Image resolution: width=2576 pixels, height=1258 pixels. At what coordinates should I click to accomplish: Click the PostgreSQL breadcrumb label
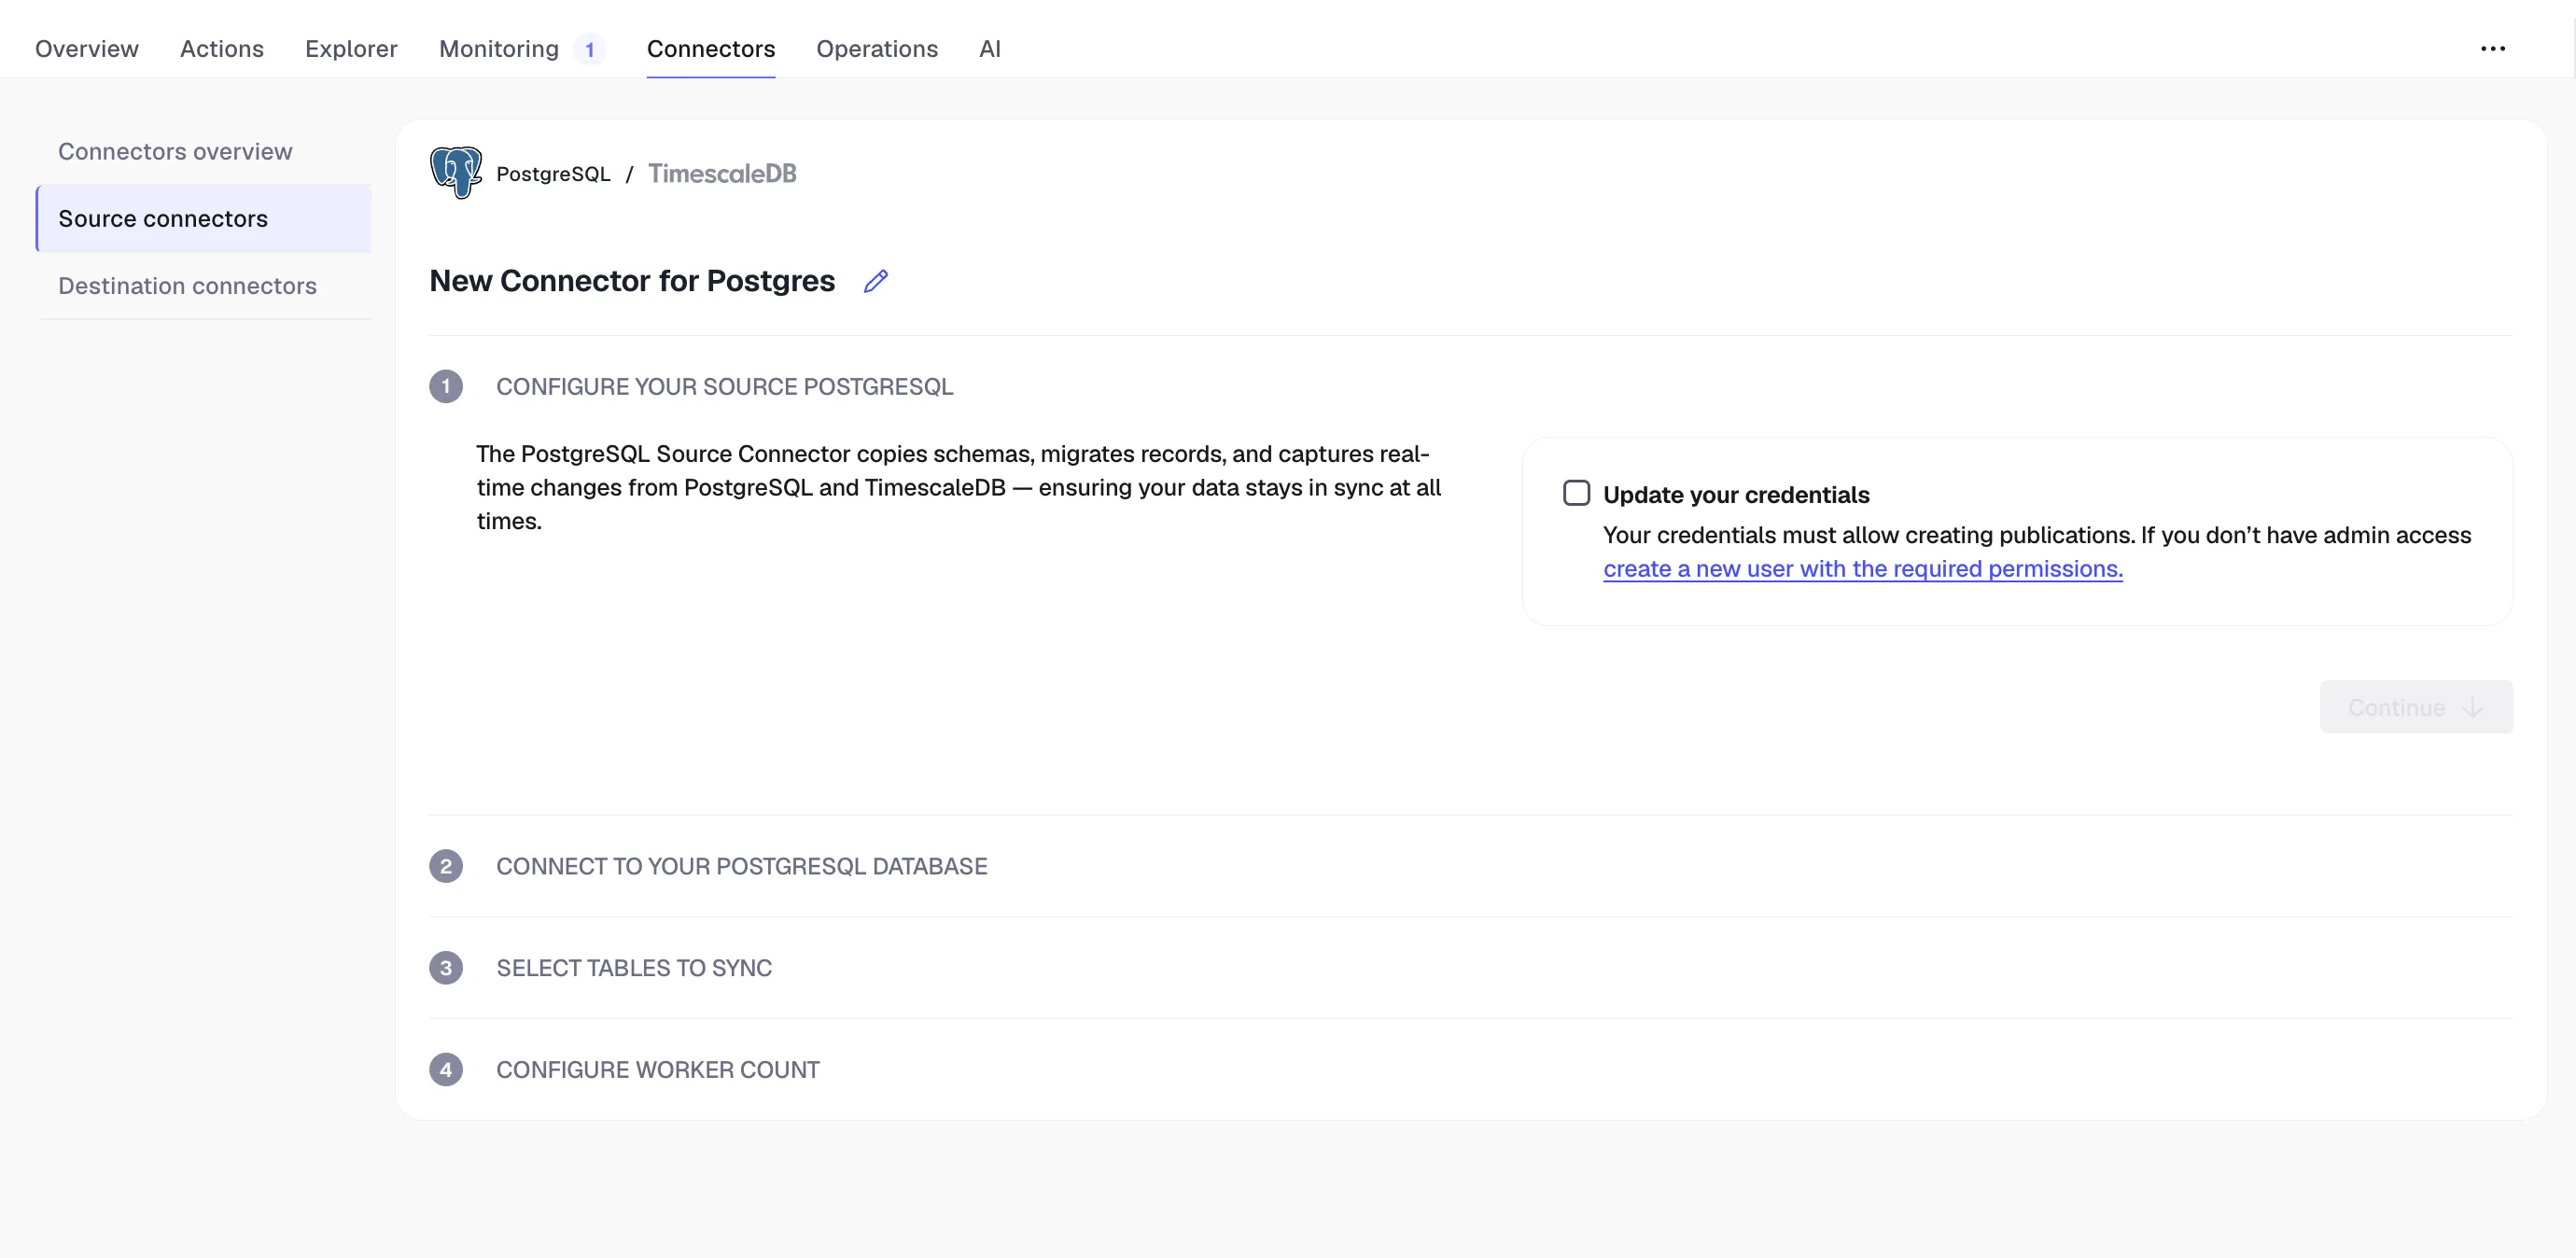(553, 174)
